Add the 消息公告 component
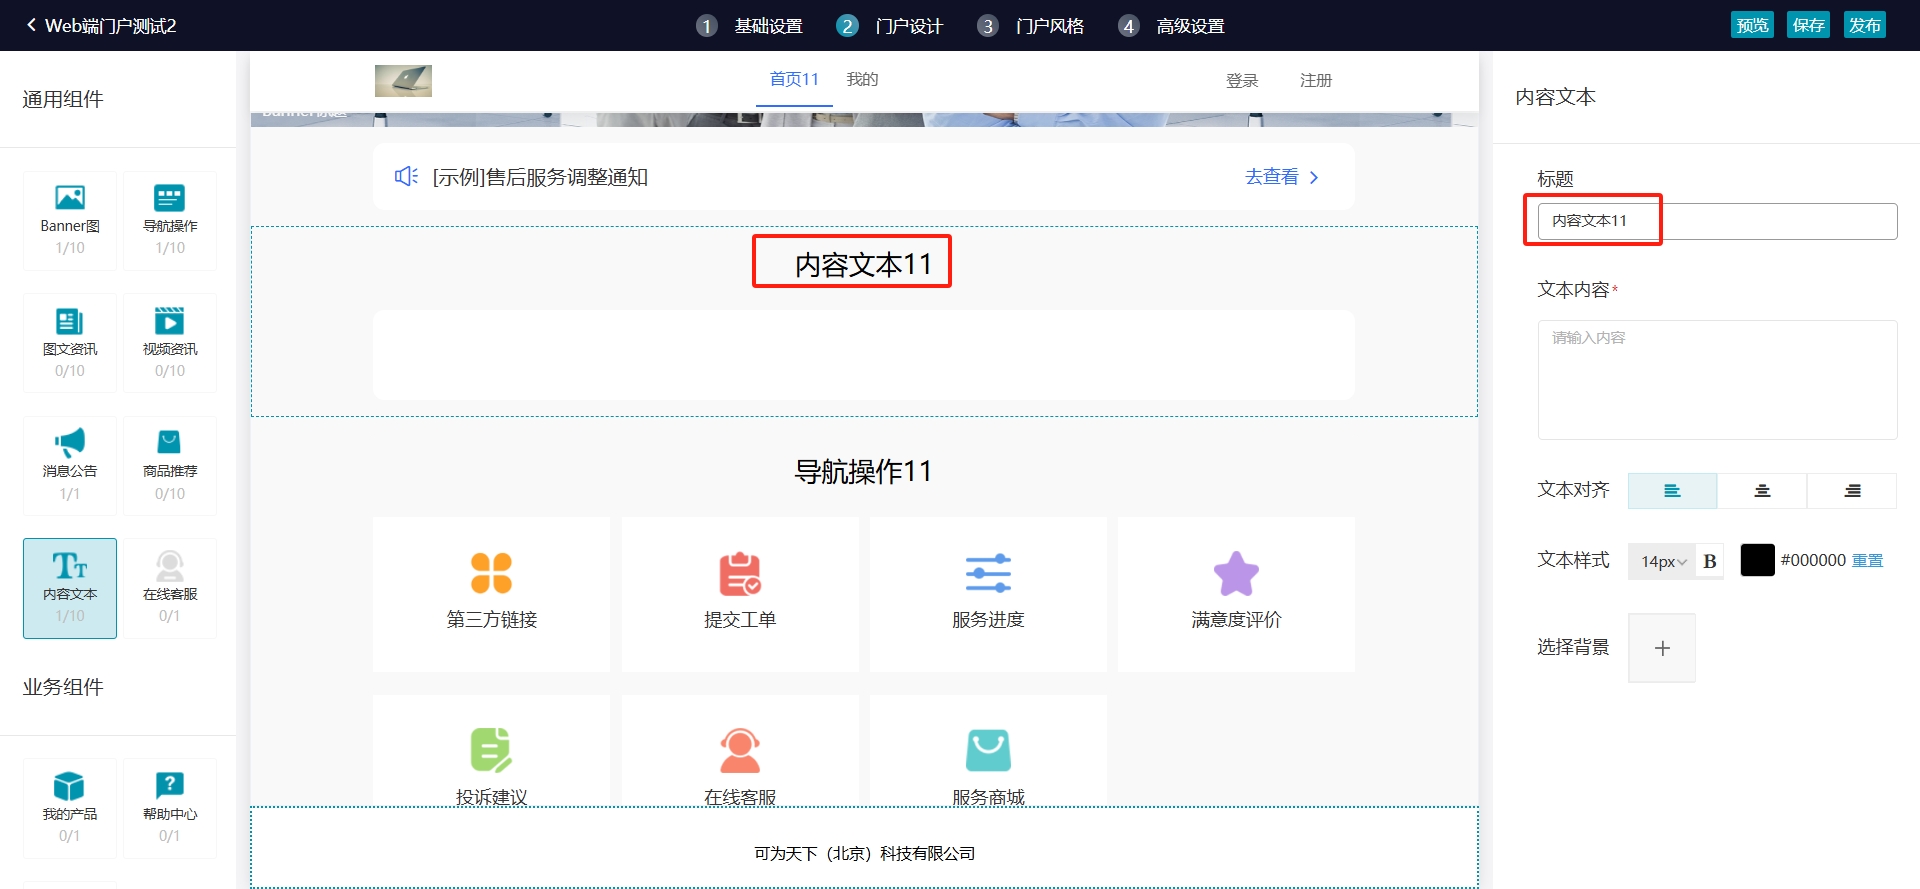Viewport: 1920px width, 889px height. 70,466
